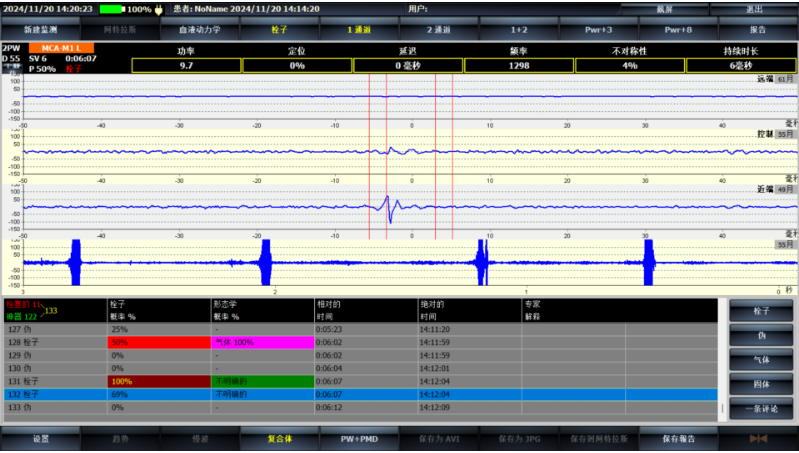Click the 远端 channel gain label
This screenshot has height=453, width=799.
click(x=785, y=79)
